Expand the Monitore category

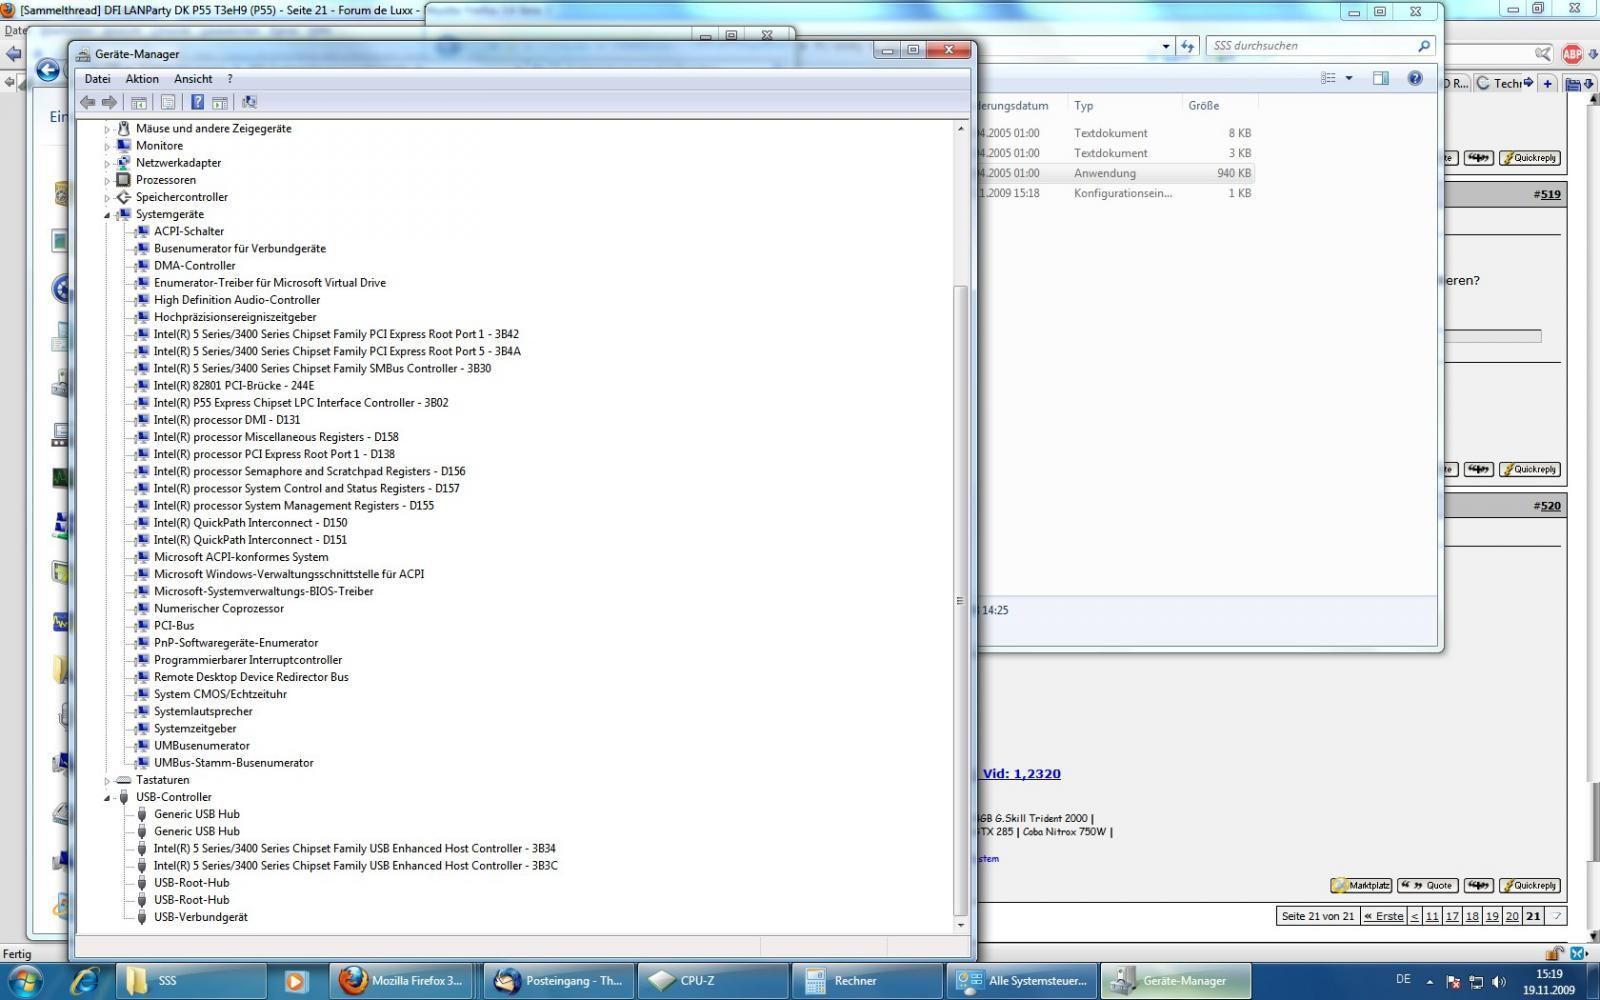pyautogui.click(x=107, y=146)
